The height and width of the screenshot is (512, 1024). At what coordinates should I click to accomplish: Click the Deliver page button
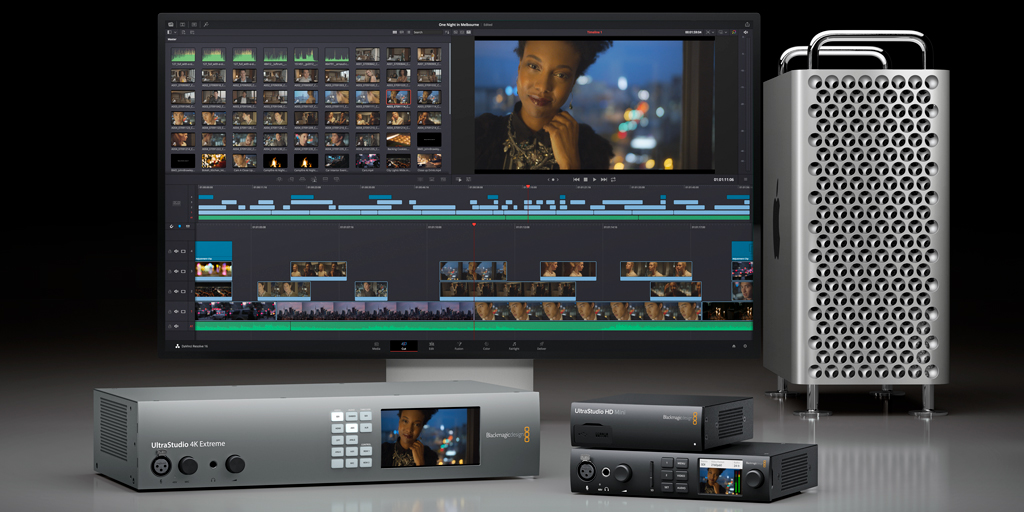tap(541, 346)
